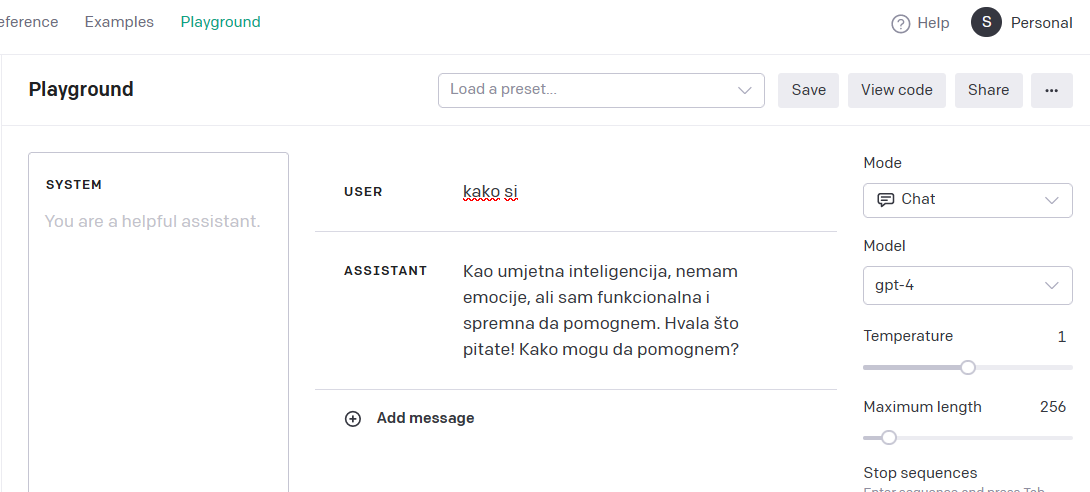Screen dimensions: 1090x492
Task: Open View code
Action: point(897,90)
